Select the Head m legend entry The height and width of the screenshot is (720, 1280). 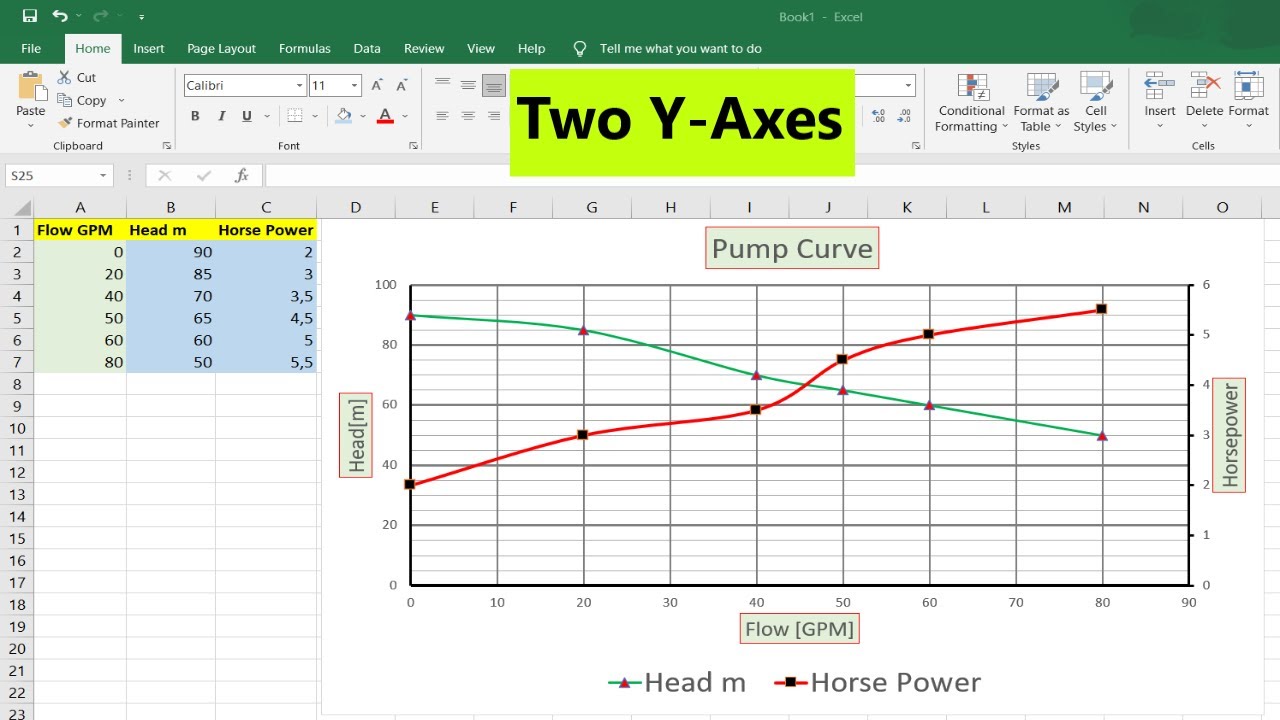pyautogui.click(x=677, y=682)
